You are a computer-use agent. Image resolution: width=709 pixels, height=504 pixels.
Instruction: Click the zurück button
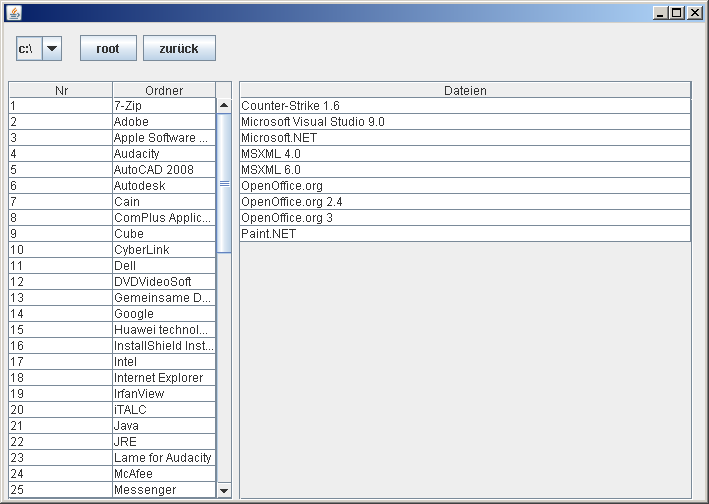(179, 48)
